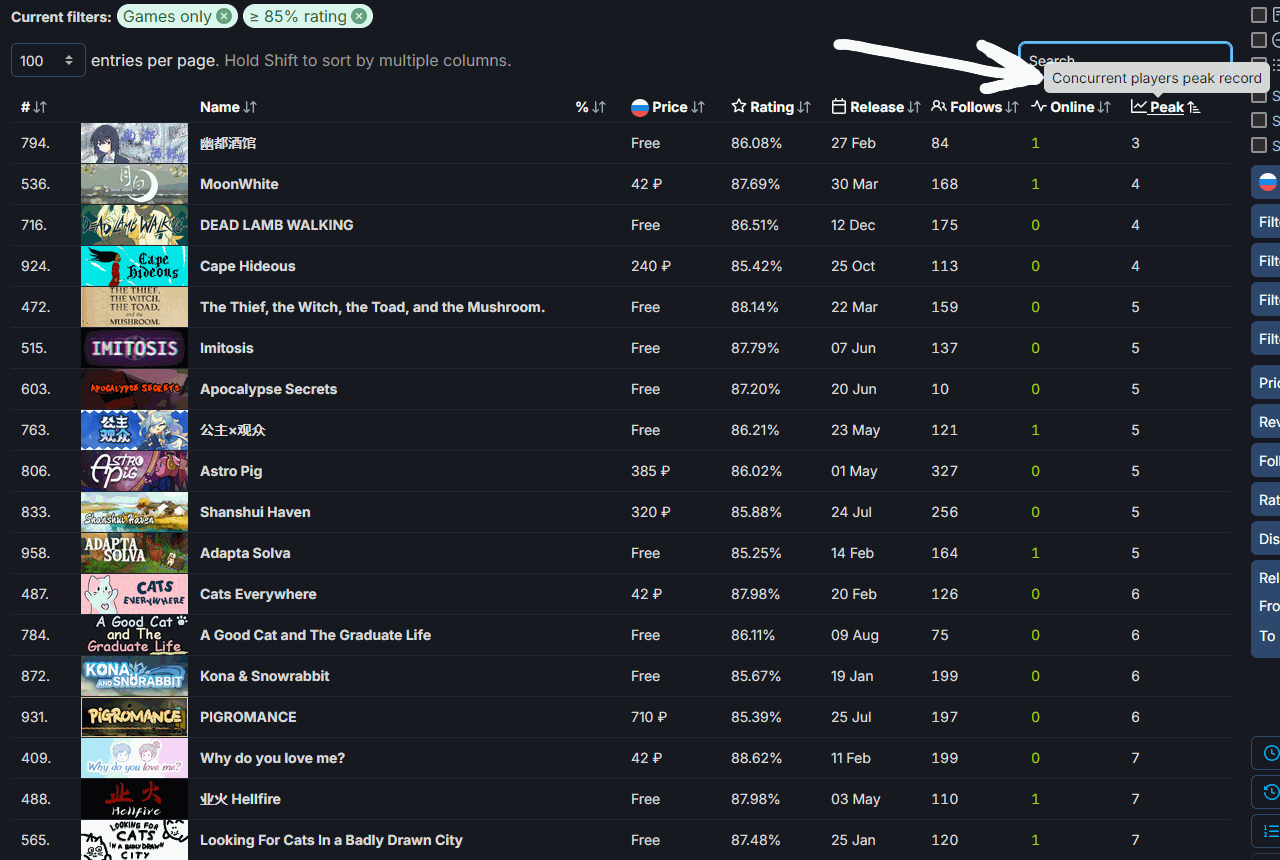This screenshot has height=860, width=1280.
Task: Open the 'Why do you love me?' link
Action: 272,758
